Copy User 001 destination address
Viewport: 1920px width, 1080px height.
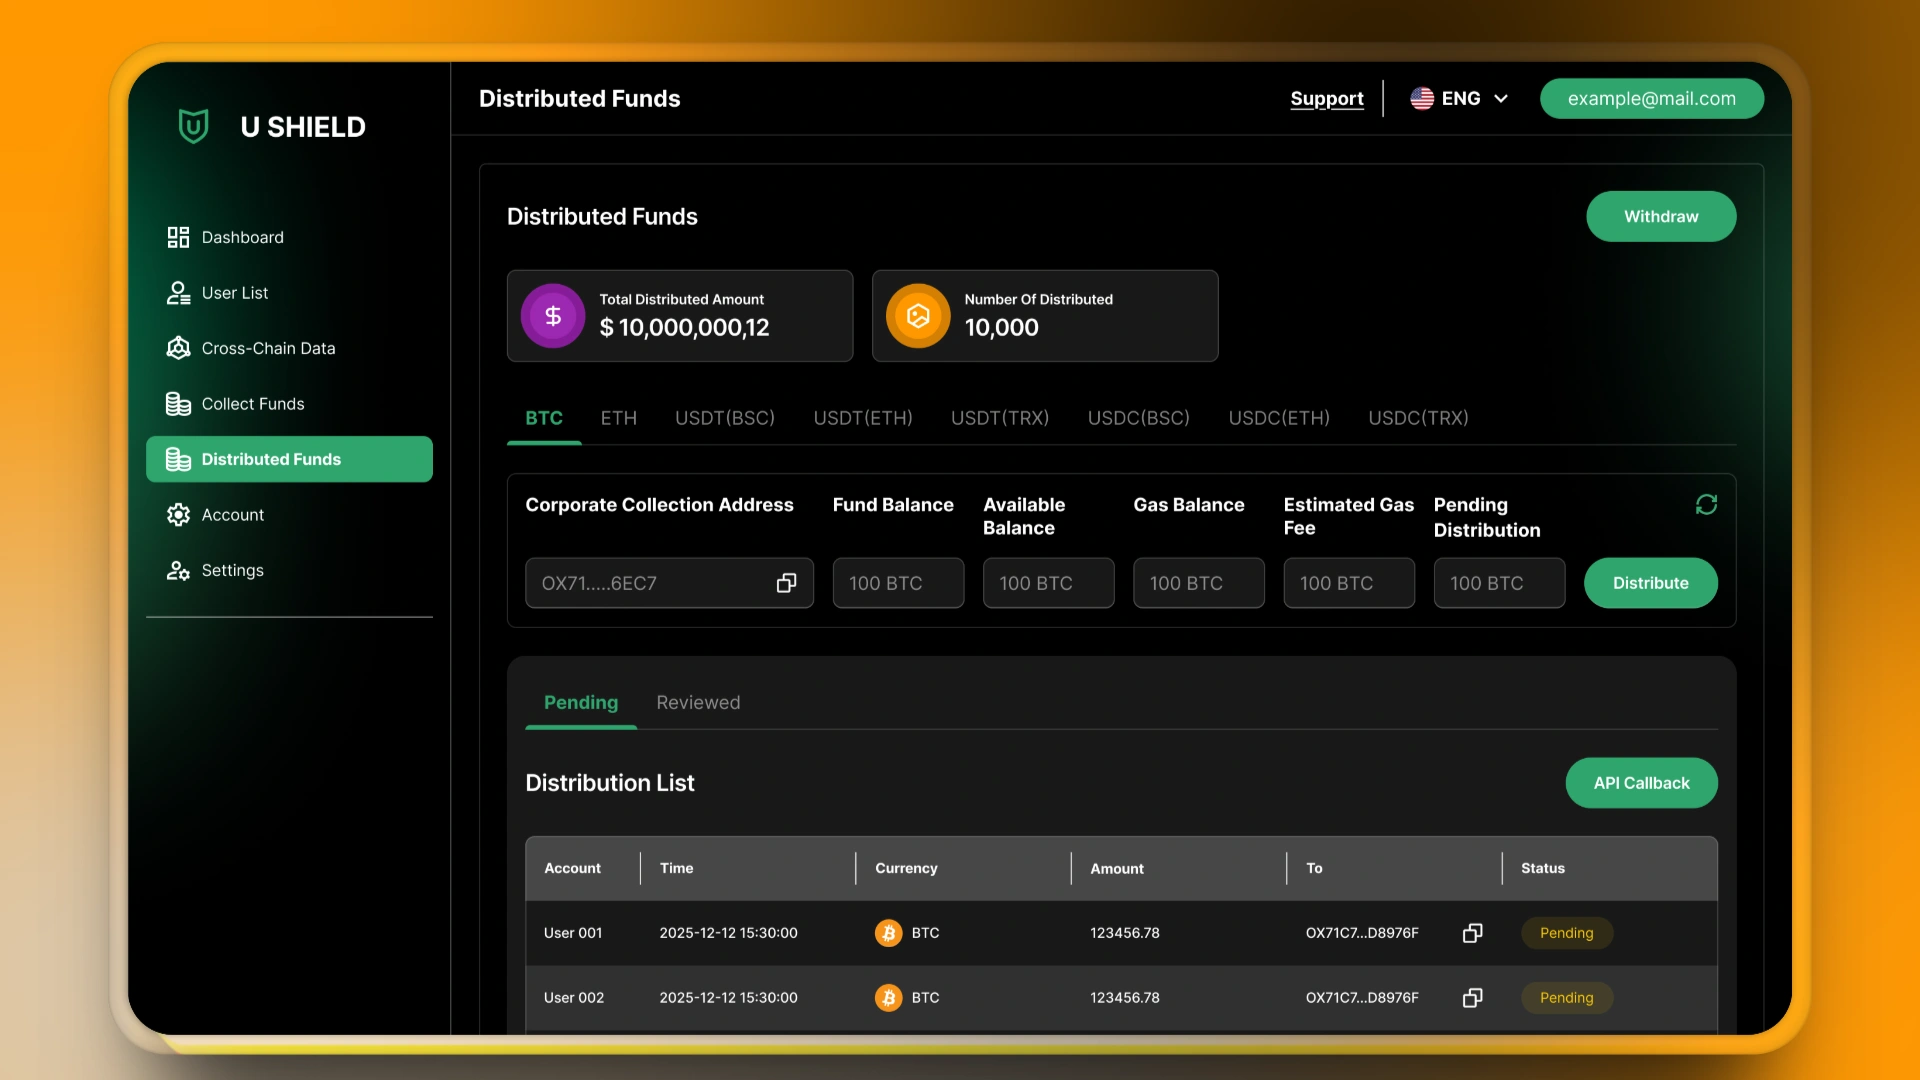coord(1472,933)
